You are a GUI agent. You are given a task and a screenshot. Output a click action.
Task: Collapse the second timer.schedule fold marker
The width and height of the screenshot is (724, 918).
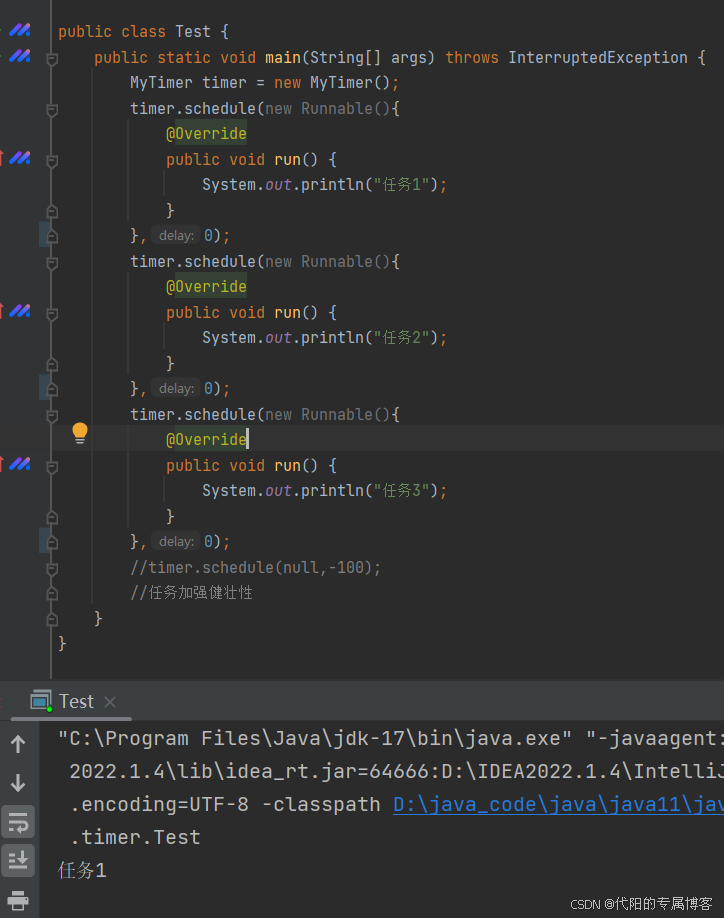[52, 262]
